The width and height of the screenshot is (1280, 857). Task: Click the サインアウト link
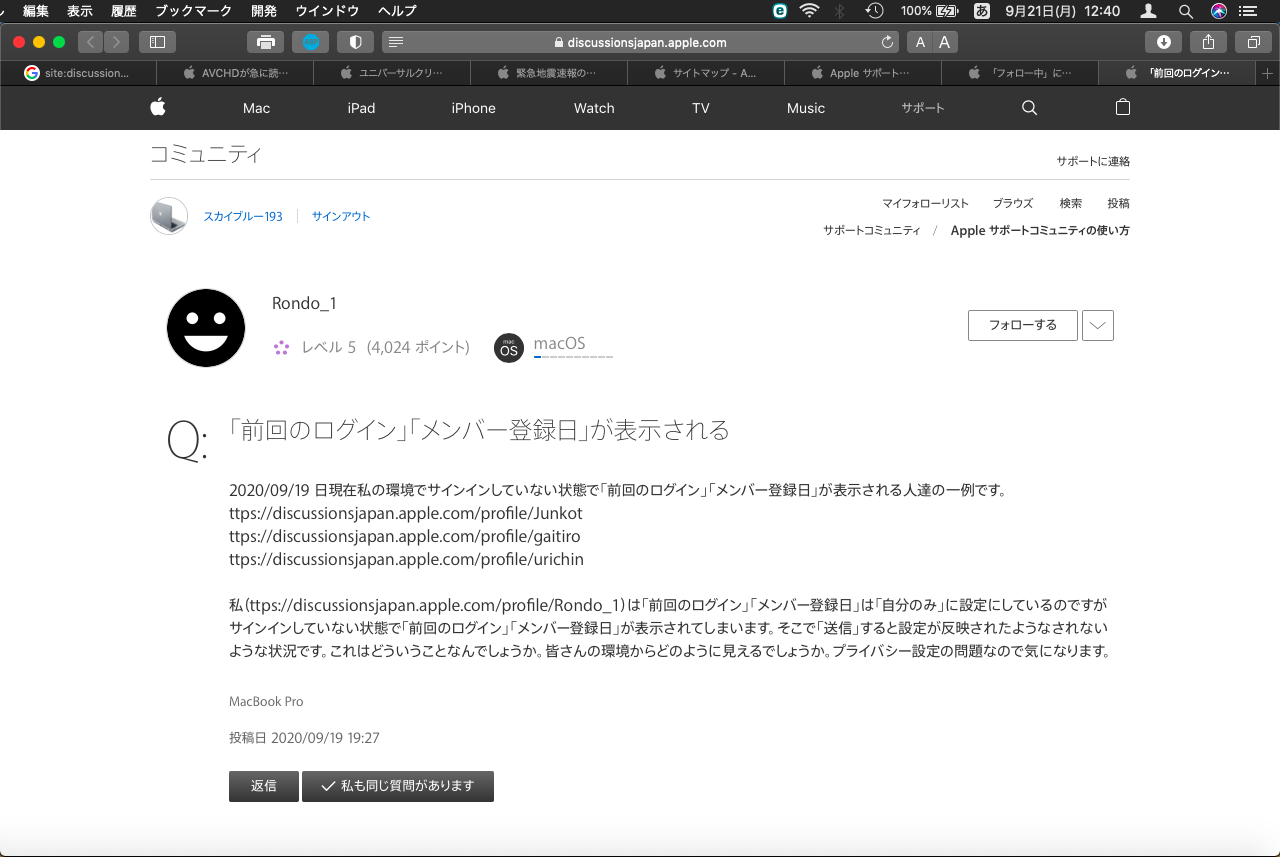click(x=341, y=216)
